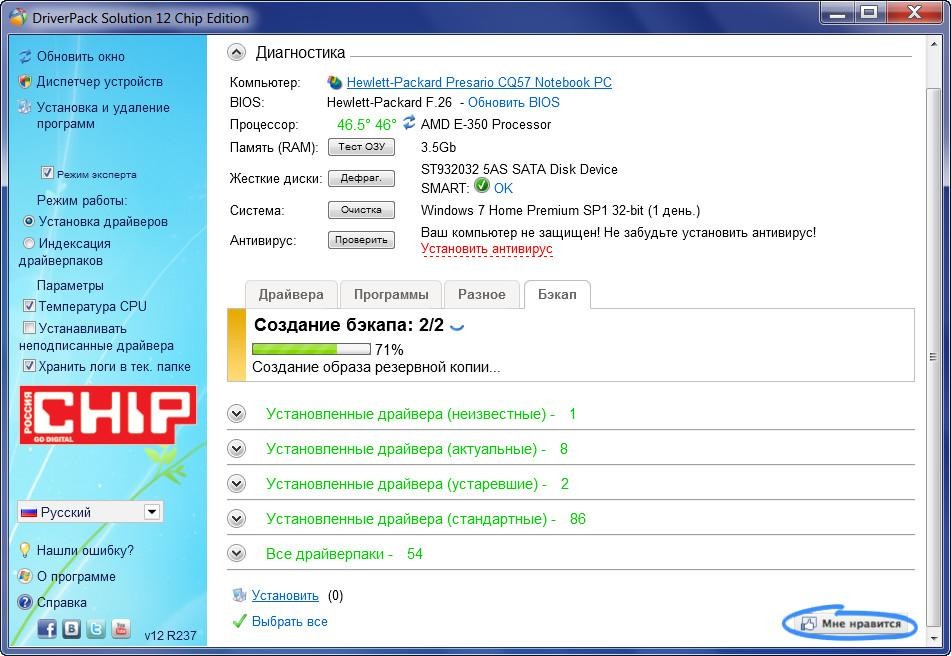The image size is (951, 656).
Task: Select the Установка драйверов radio button
Action: [29, 221]
